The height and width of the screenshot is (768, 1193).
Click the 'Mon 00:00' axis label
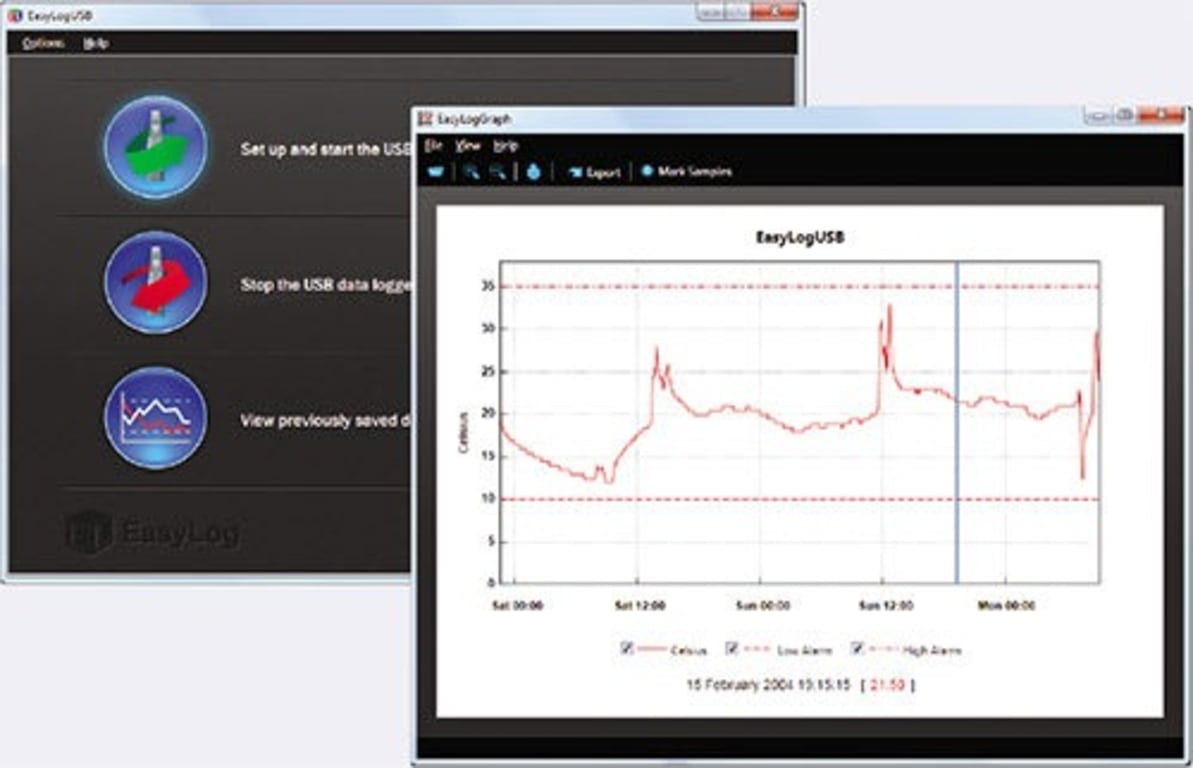pos(1006,605)
